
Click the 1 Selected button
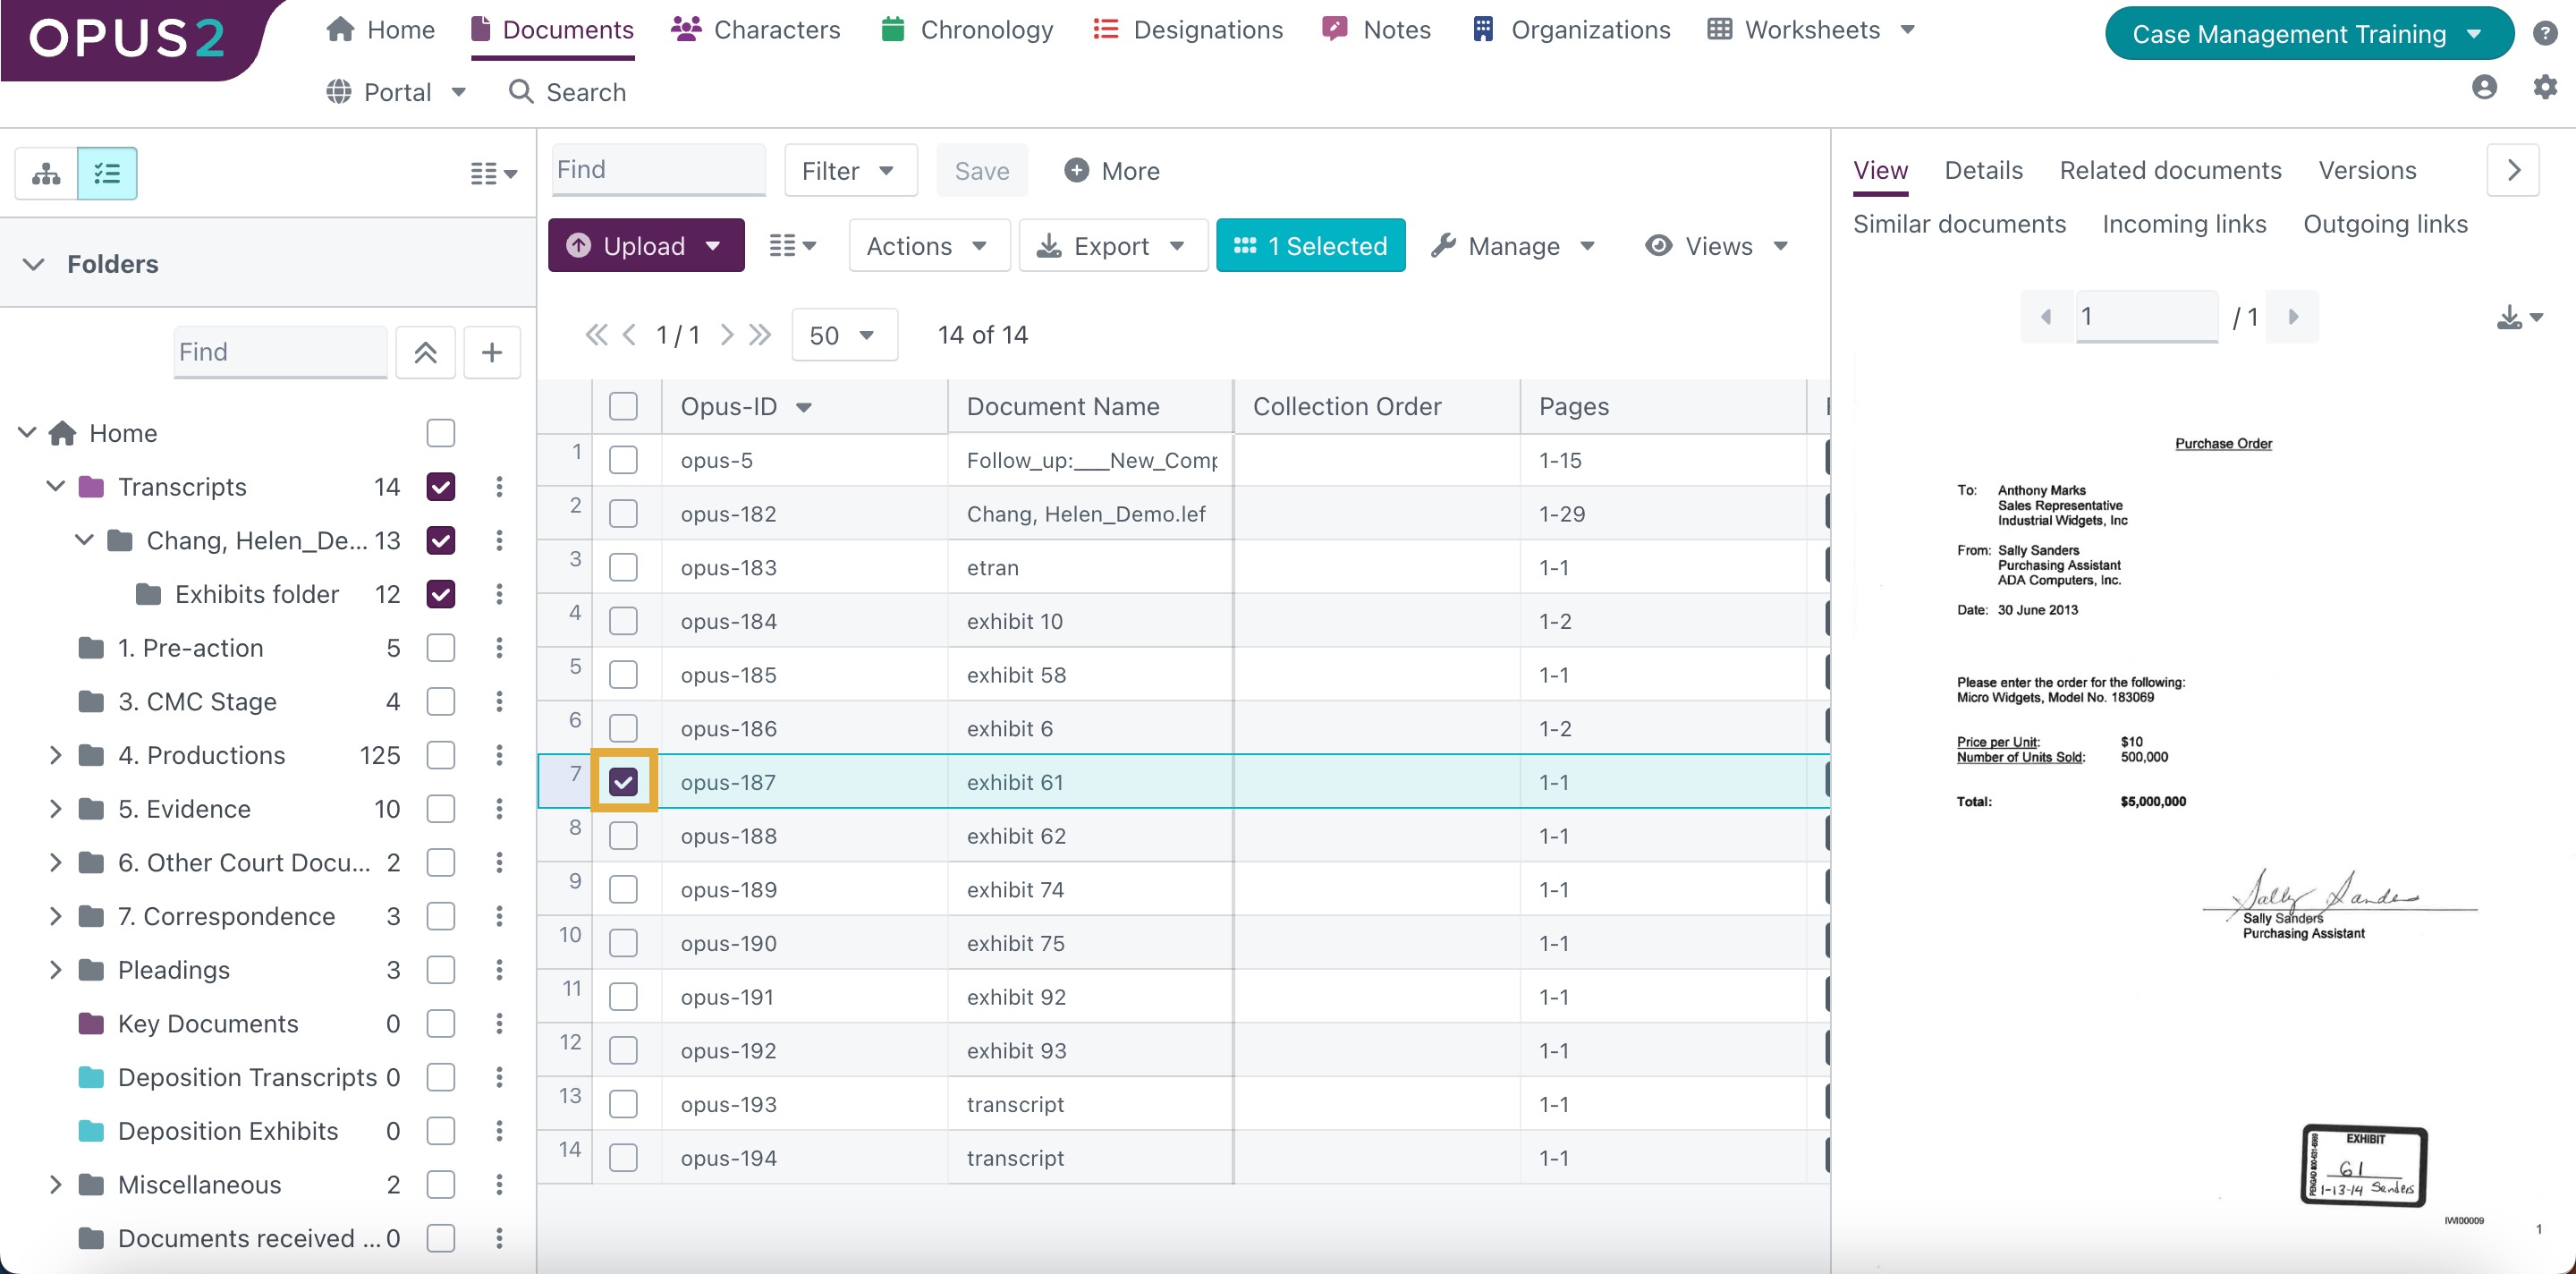(1310, 246)
